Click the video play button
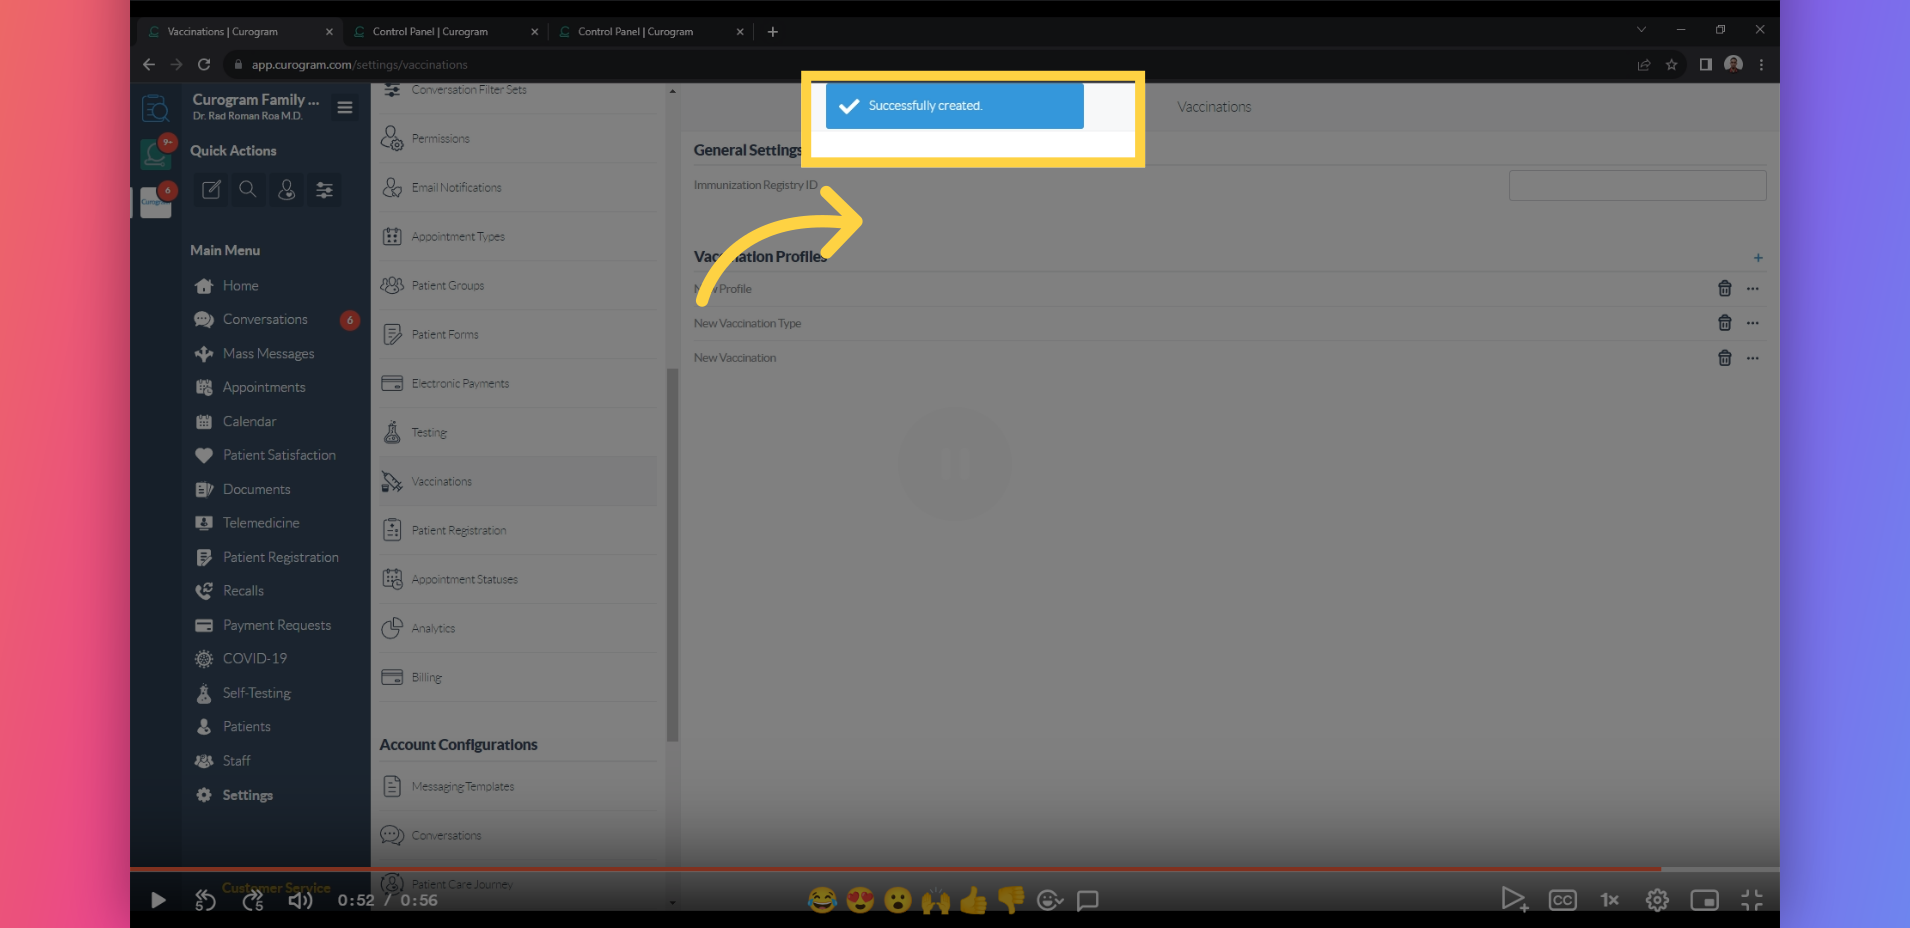 [x=158, y=900]
